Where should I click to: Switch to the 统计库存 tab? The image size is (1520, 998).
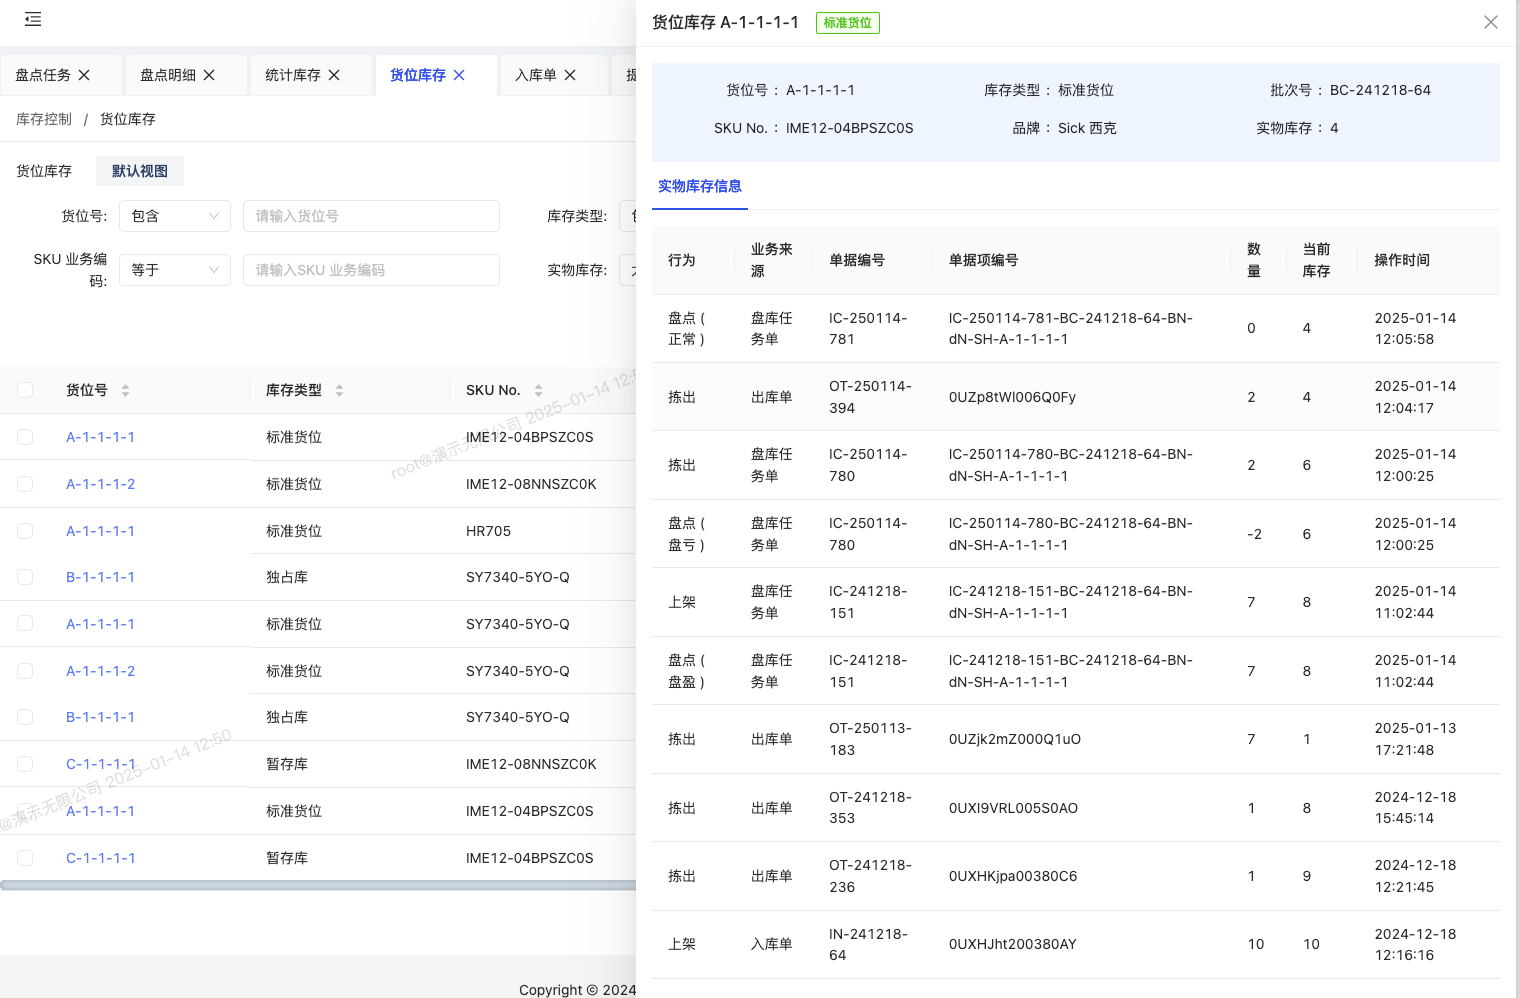point(292,75)
